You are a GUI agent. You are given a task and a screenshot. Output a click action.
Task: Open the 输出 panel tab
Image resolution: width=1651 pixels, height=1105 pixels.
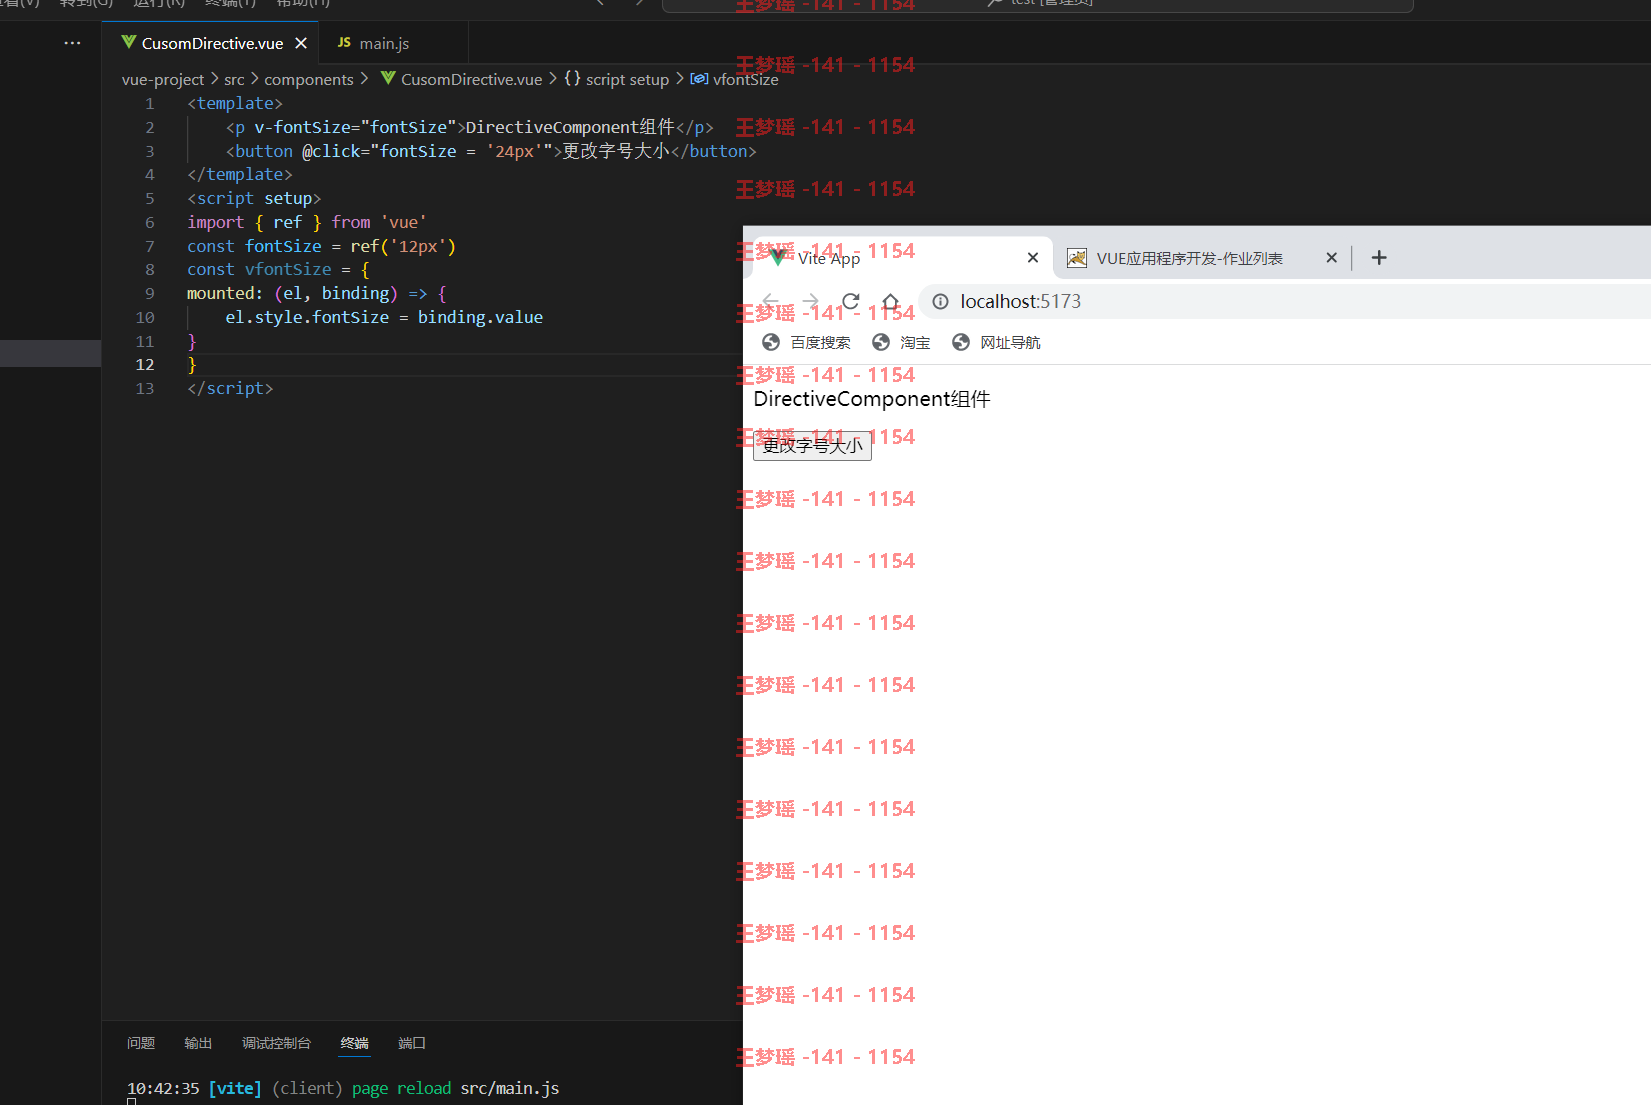[198, 1043]
